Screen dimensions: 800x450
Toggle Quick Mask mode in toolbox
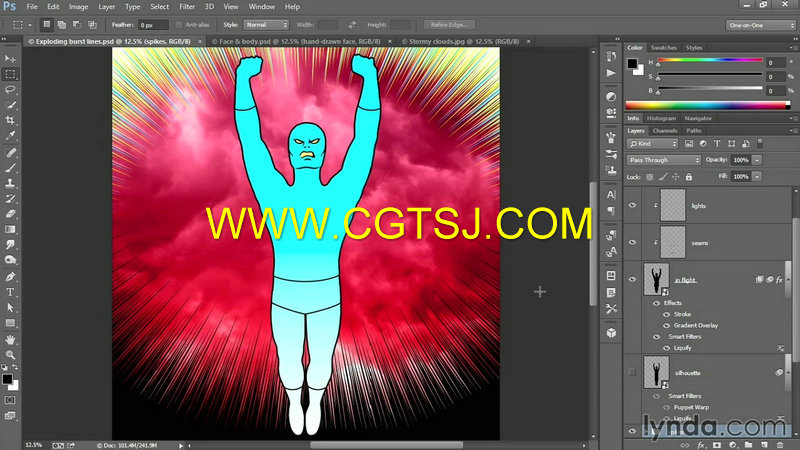point(10,400)
